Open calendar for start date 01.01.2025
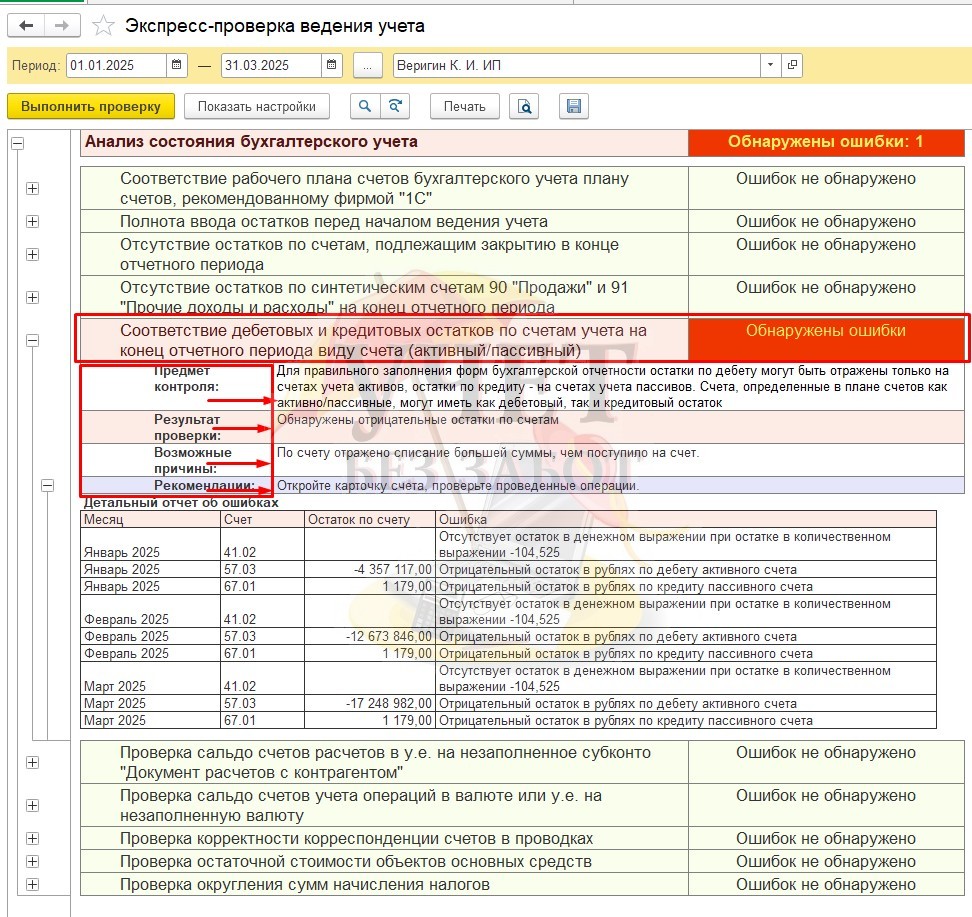 coord(177,66)
